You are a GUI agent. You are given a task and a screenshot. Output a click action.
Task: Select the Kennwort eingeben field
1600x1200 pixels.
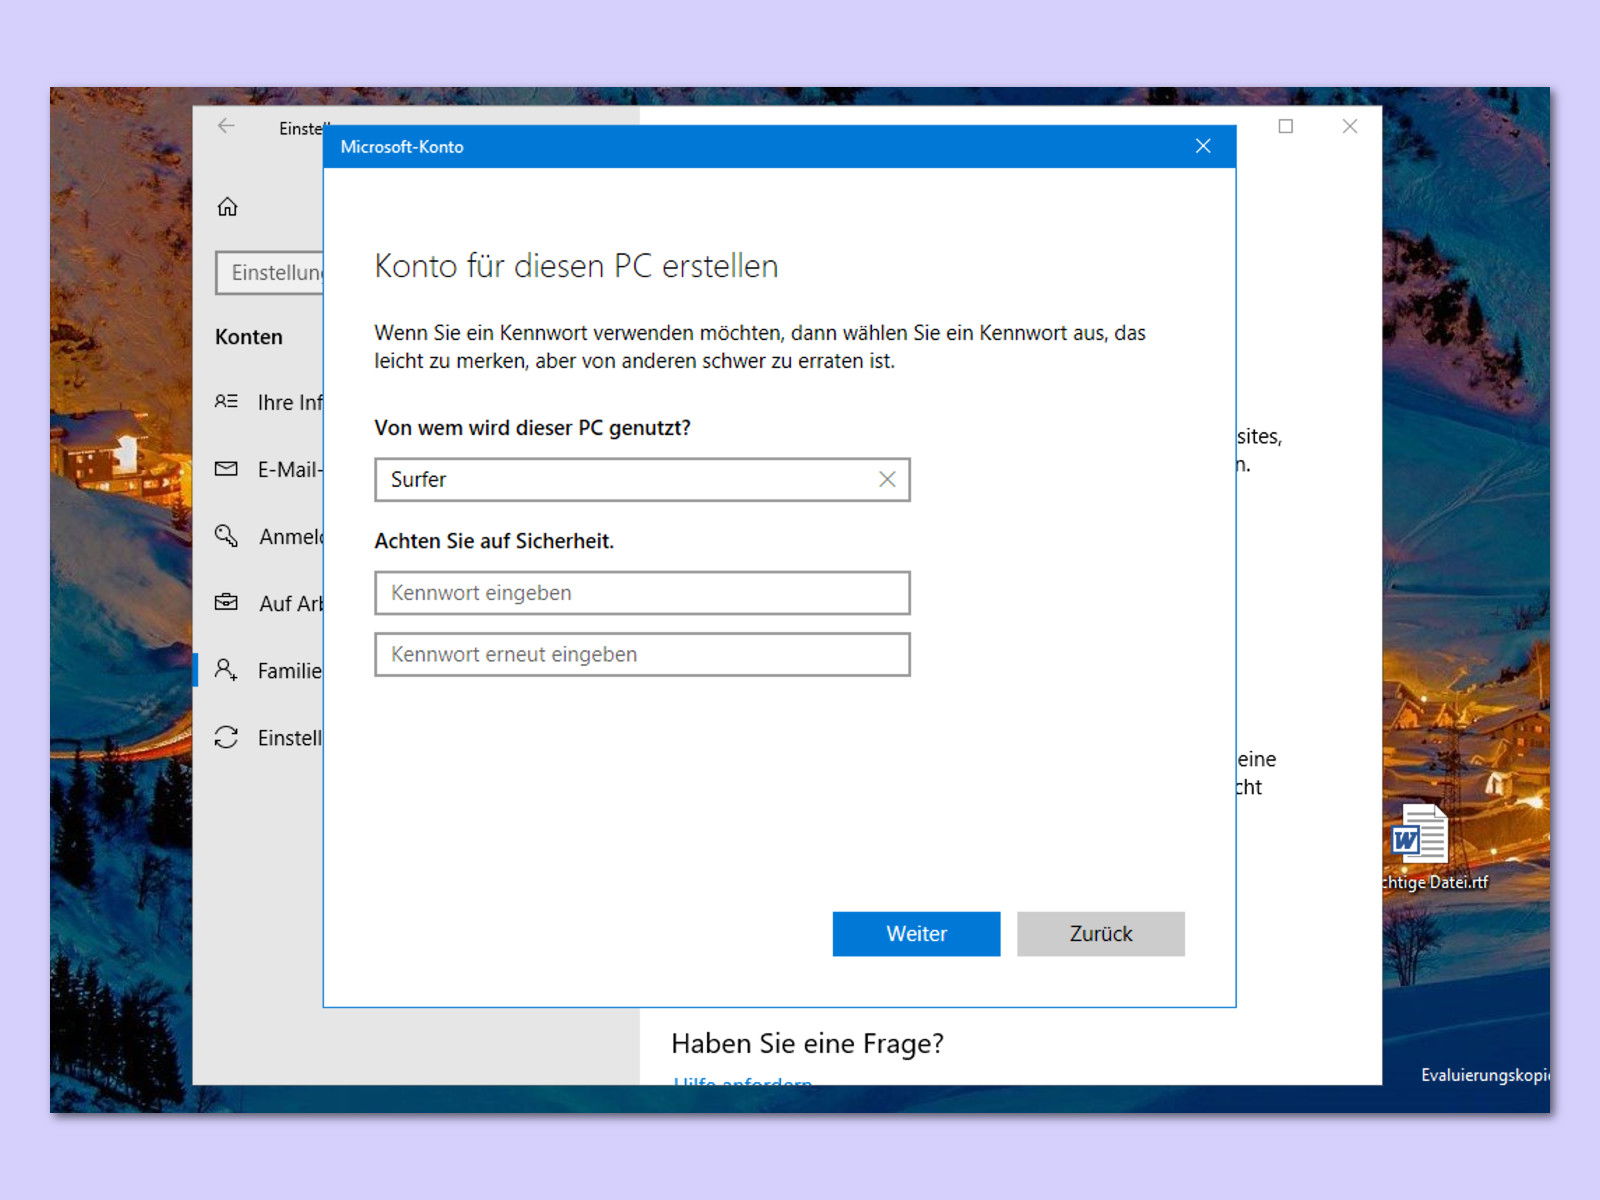tap(642, 593)
